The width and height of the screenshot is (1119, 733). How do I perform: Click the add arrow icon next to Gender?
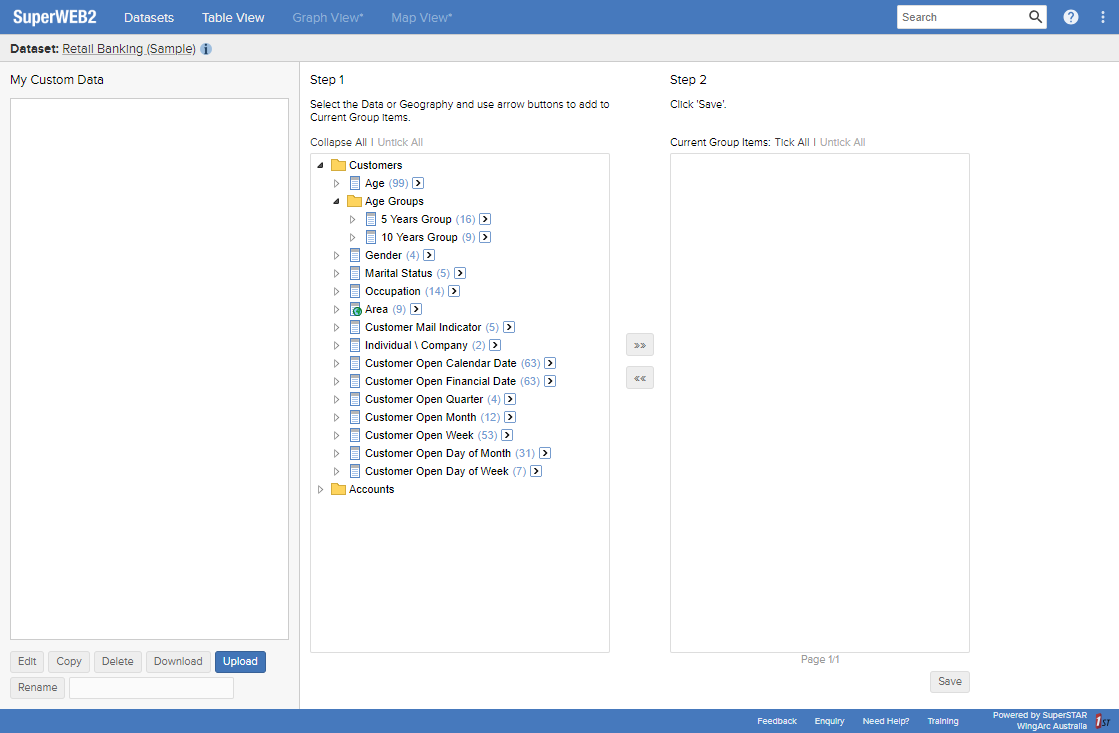(428, 255)
